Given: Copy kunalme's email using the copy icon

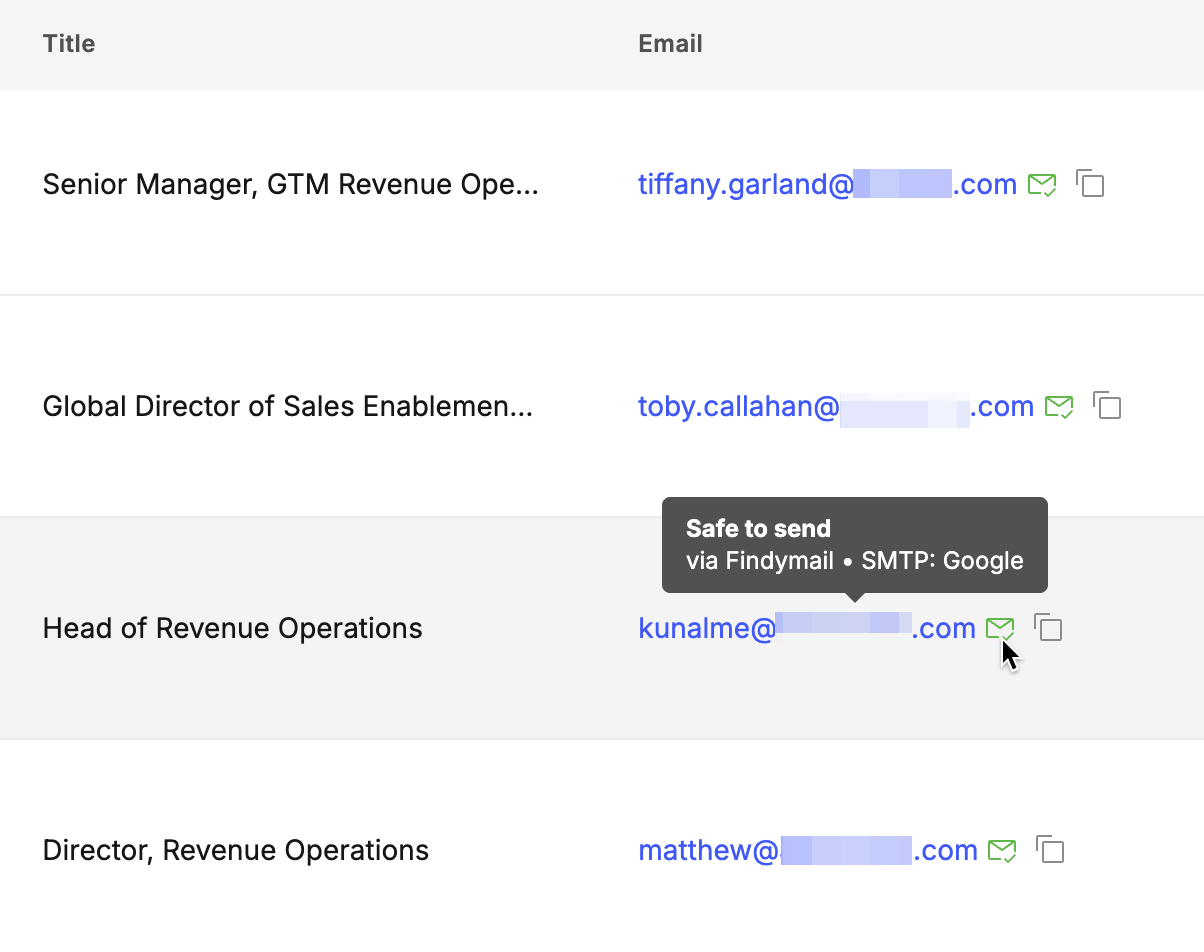Looking at the screenshot, I should point(1048,628).
